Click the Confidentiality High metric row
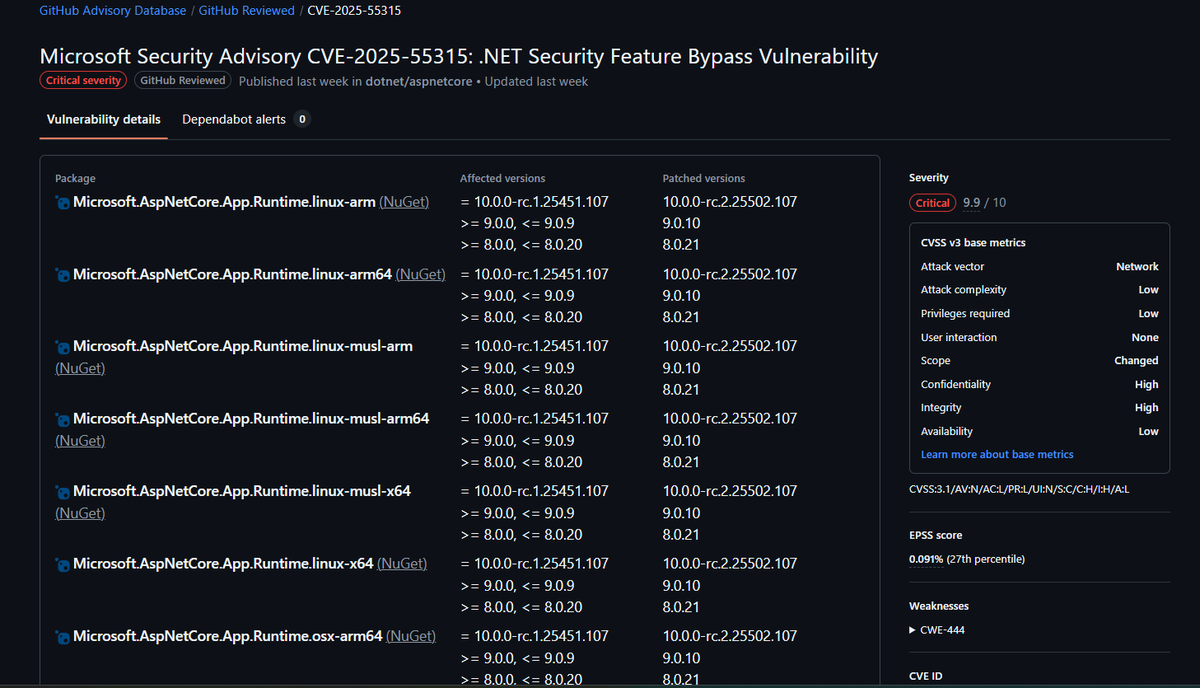The width and height of the screenshot is (1200, 688). [x=1040, y=385]
